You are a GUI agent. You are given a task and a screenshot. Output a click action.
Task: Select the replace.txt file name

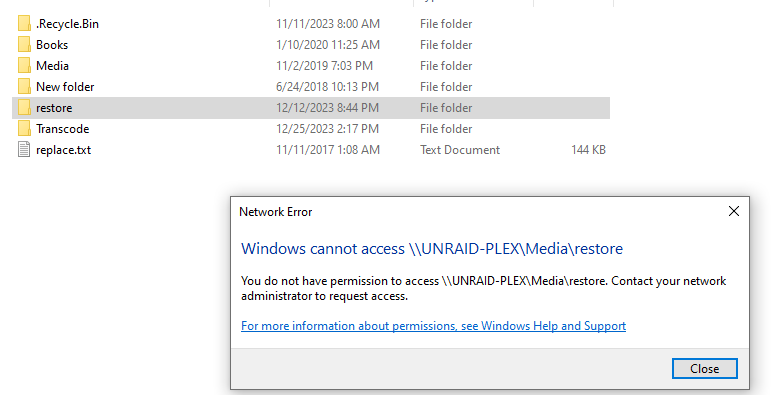point(64,150)
